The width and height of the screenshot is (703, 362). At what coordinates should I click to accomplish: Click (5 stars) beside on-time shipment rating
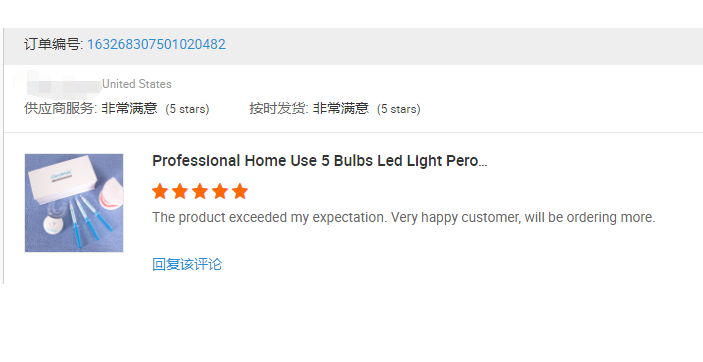click(x=399, y=109)
